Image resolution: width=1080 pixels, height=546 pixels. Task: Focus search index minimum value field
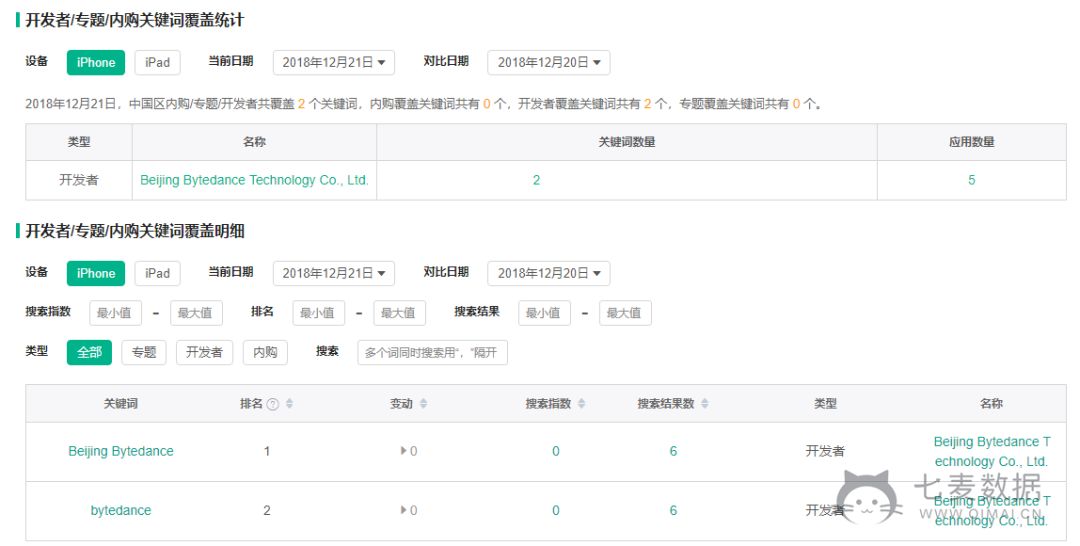point(115,313)
